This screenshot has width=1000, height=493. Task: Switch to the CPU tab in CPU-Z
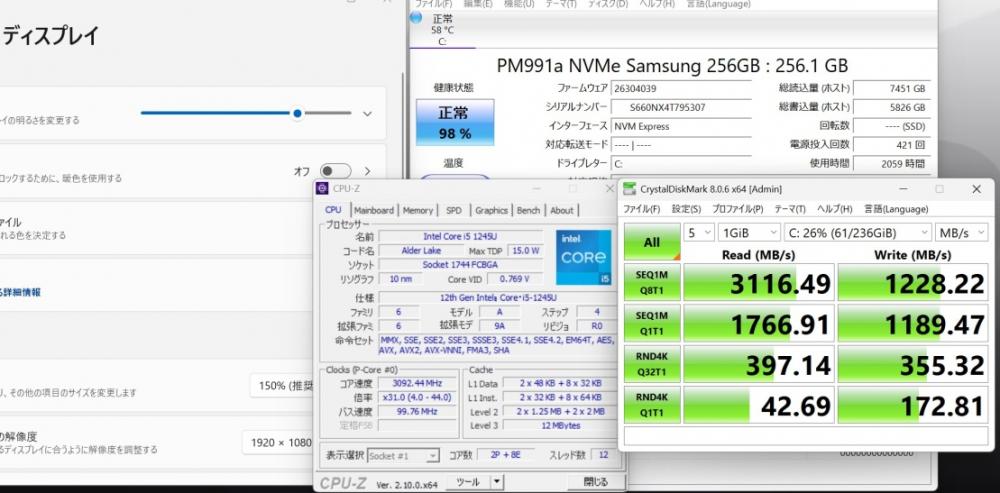[333, 210]
